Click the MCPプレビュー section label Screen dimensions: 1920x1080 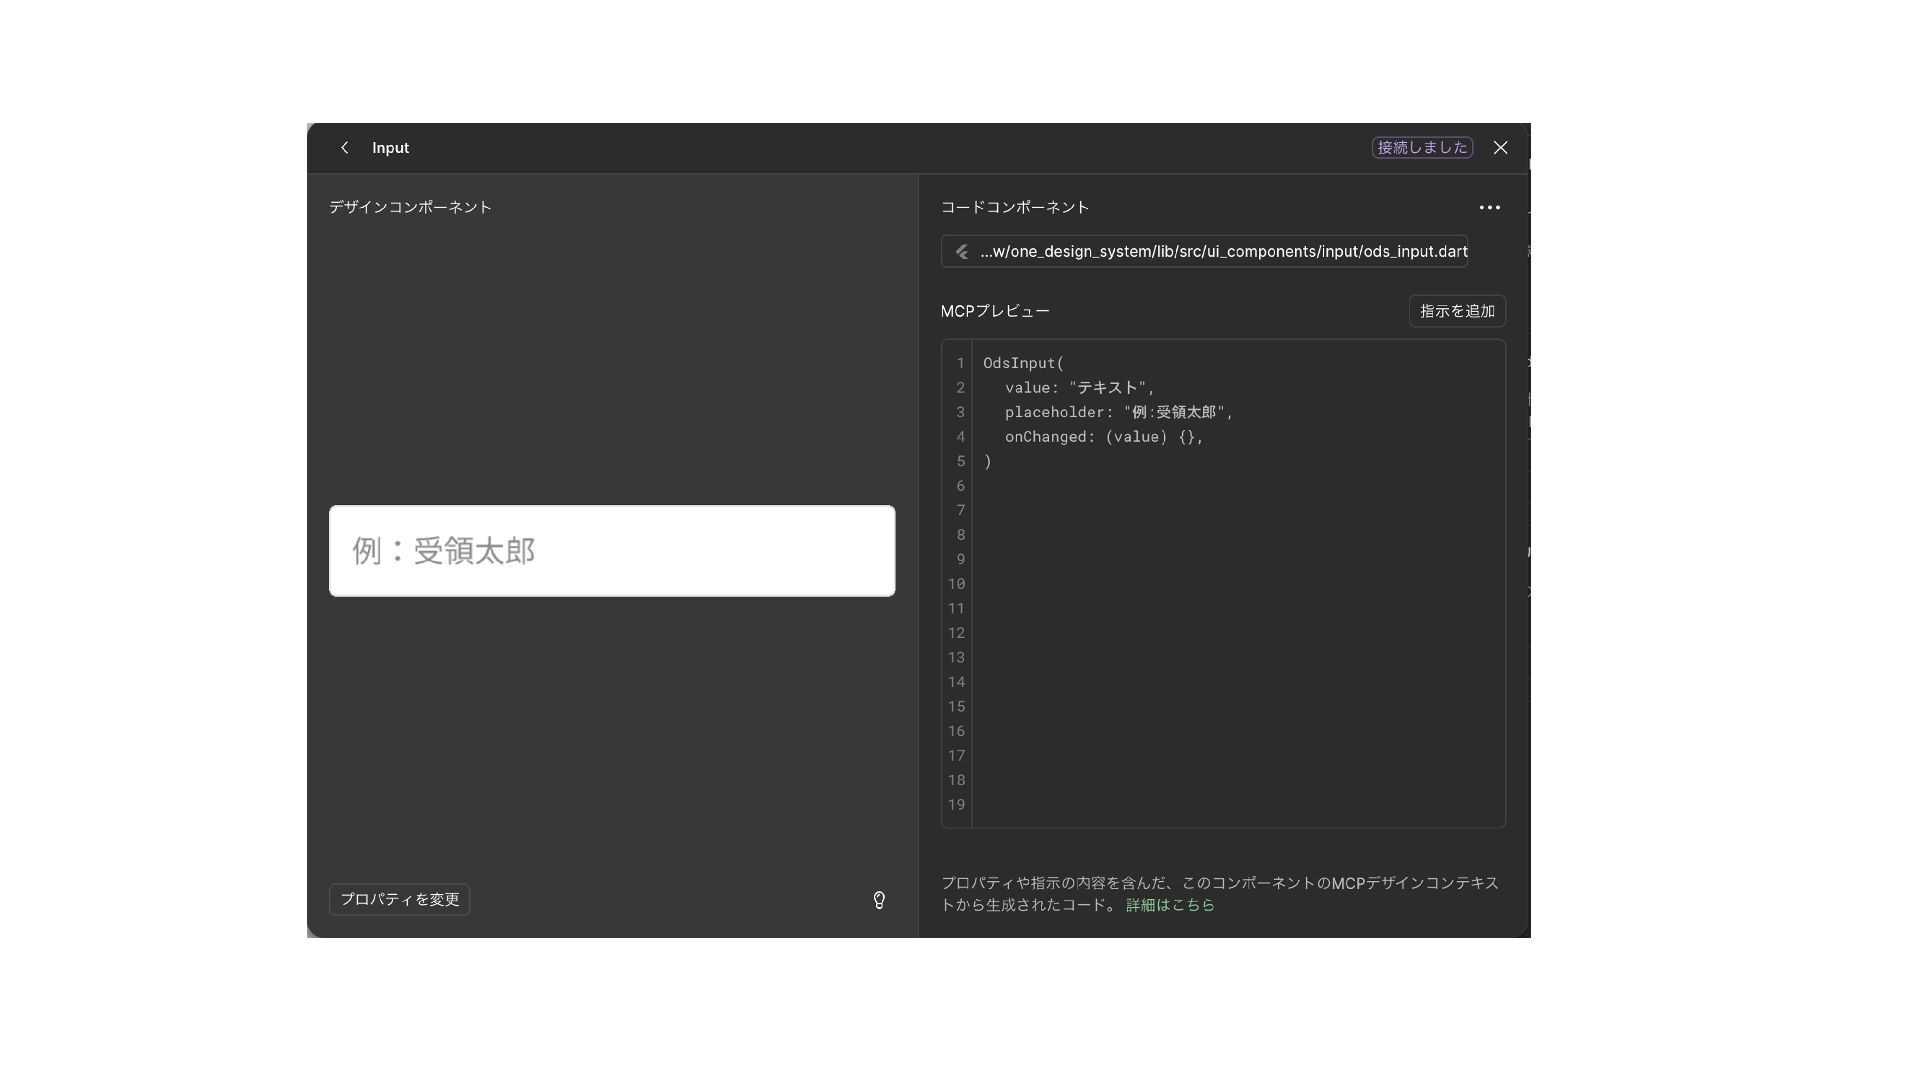tap(995, 311)
